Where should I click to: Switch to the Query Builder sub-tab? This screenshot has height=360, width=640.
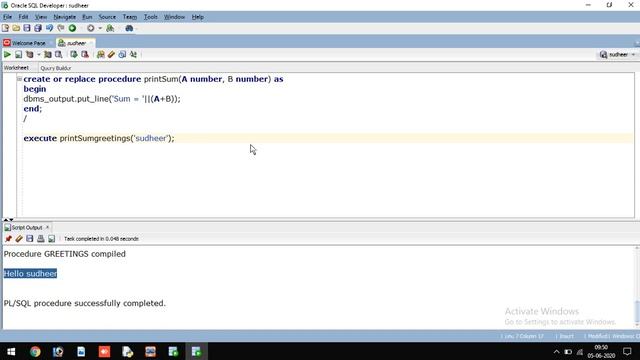56,68
